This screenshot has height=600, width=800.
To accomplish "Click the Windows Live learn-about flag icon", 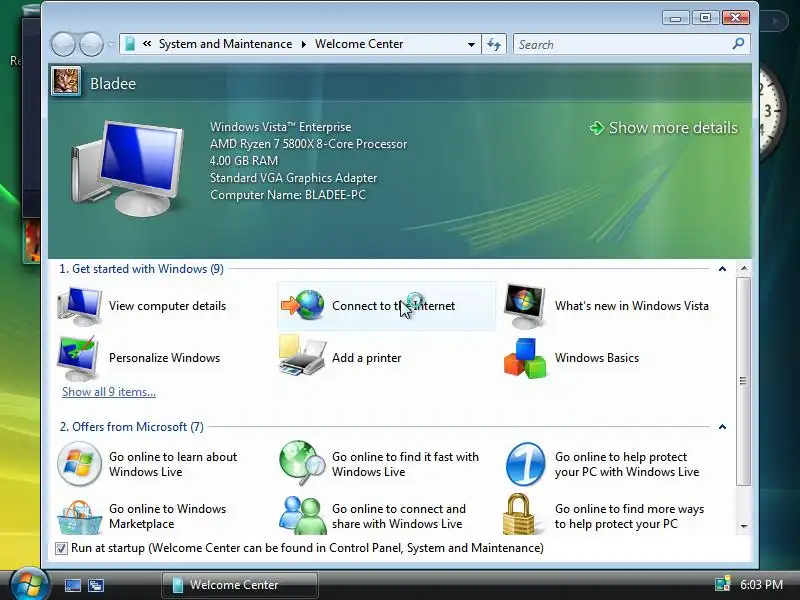I will pos(79,464).
